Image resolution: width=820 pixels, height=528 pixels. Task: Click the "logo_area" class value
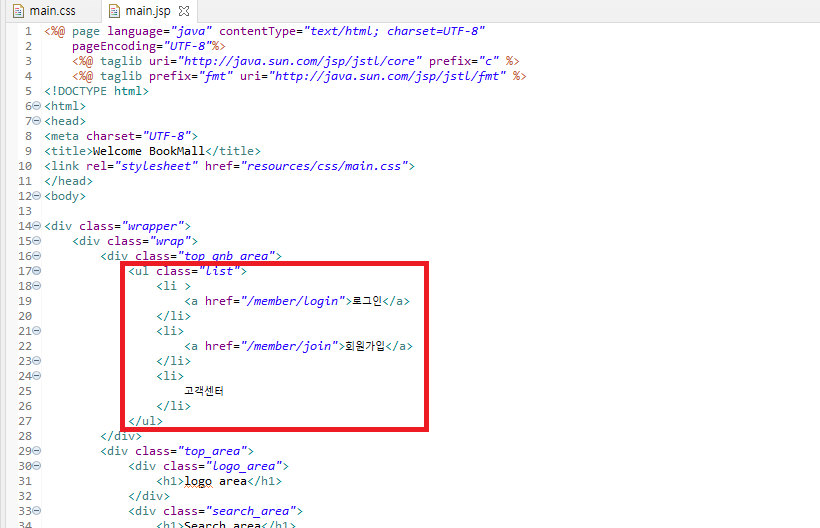244,466
